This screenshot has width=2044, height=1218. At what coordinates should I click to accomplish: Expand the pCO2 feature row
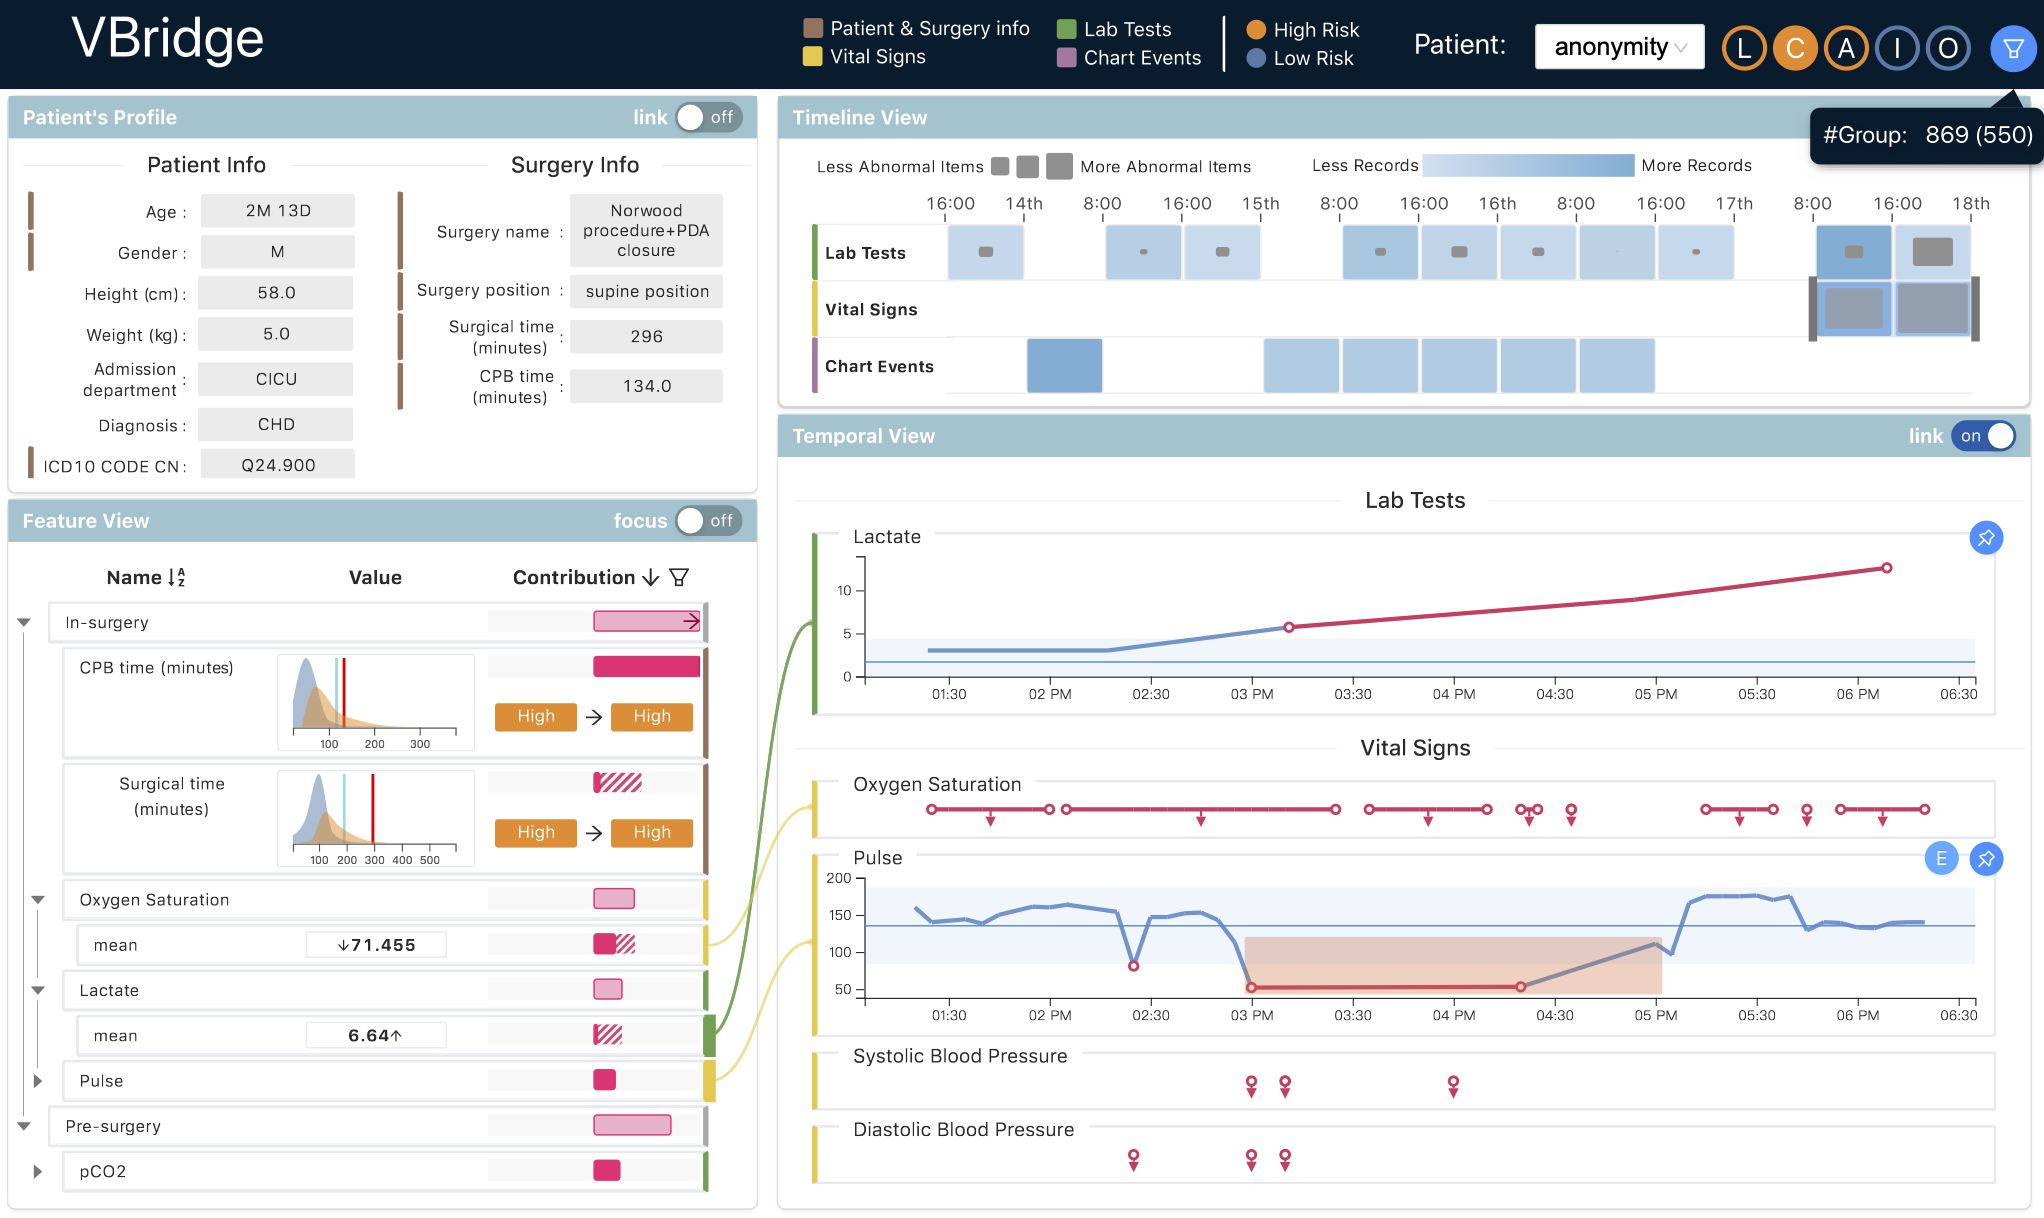click(38, 1171)
